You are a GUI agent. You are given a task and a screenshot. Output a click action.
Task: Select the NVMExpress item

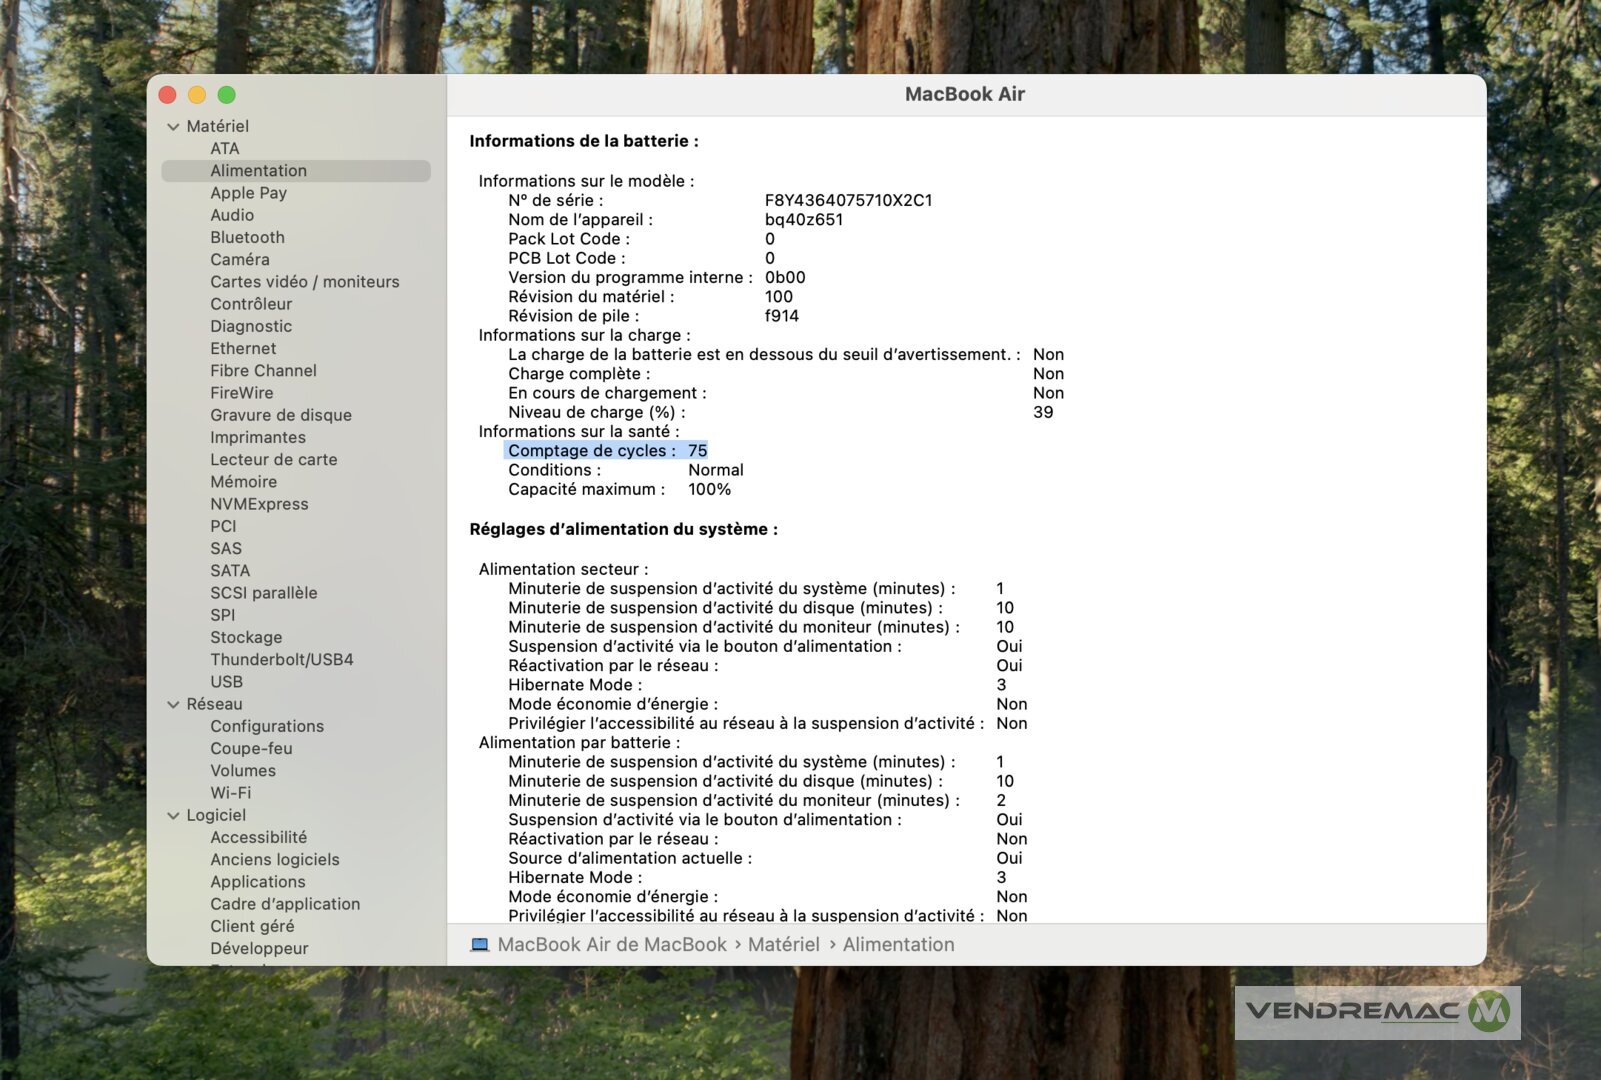pyautogui.click(x=259, y=504)
